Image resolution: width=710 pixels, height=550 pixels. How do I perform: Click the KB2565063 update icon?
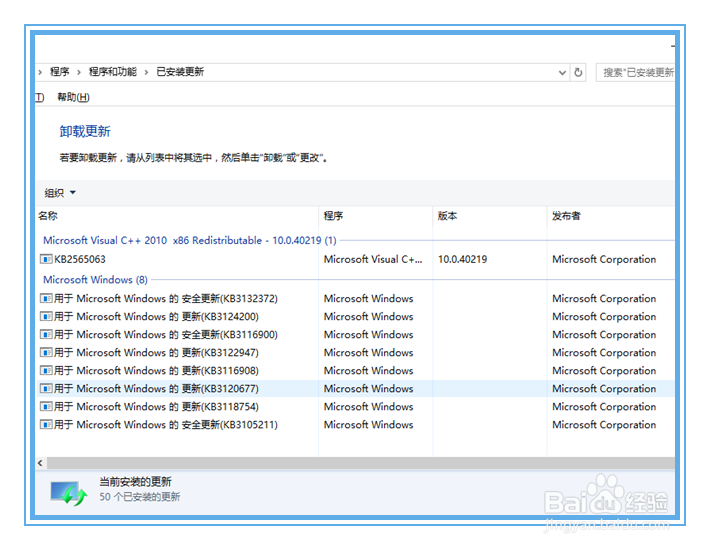[x=46, y=259]
